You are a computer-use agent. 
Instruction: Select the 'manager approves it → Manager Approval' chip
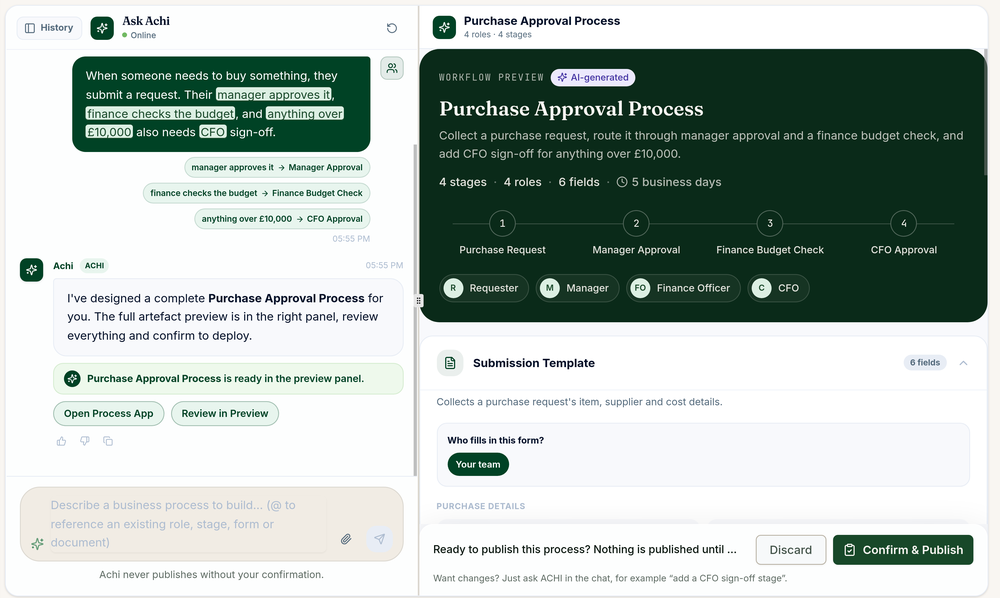(277, 167)
